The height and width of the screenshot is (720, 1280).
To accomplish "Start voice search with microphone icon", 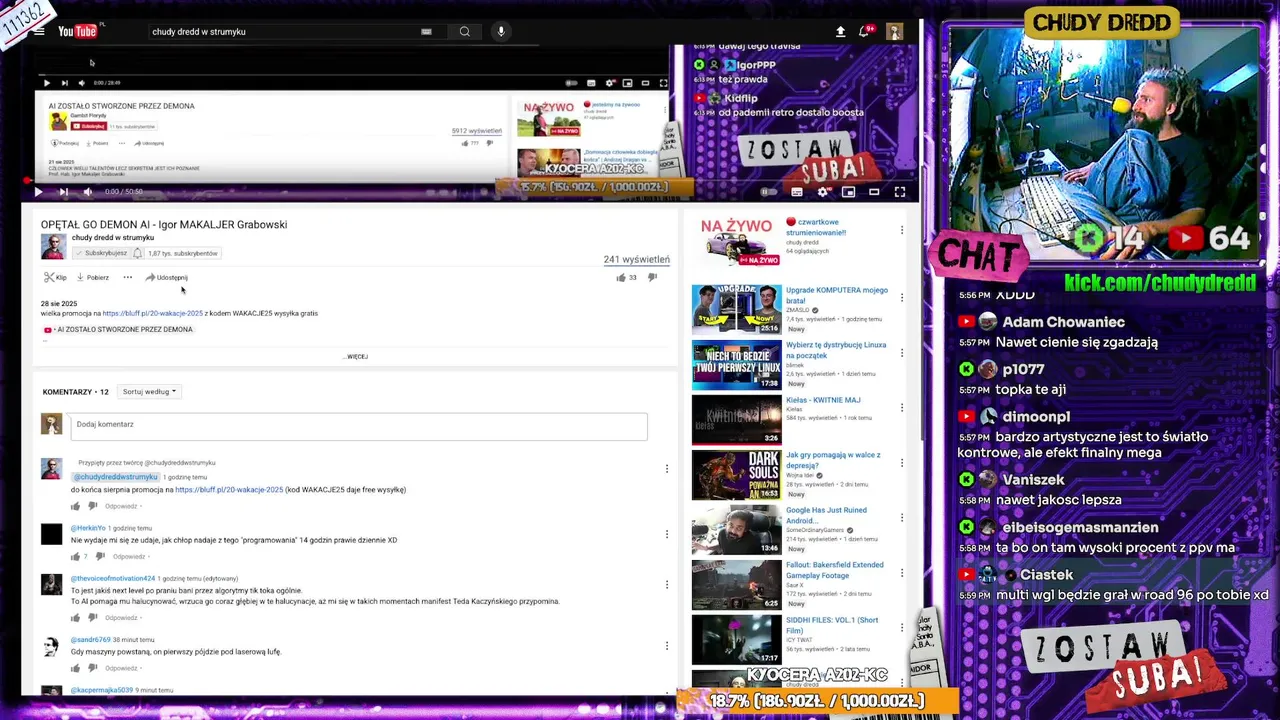I will pyautogui.click(x=501, y=31).
